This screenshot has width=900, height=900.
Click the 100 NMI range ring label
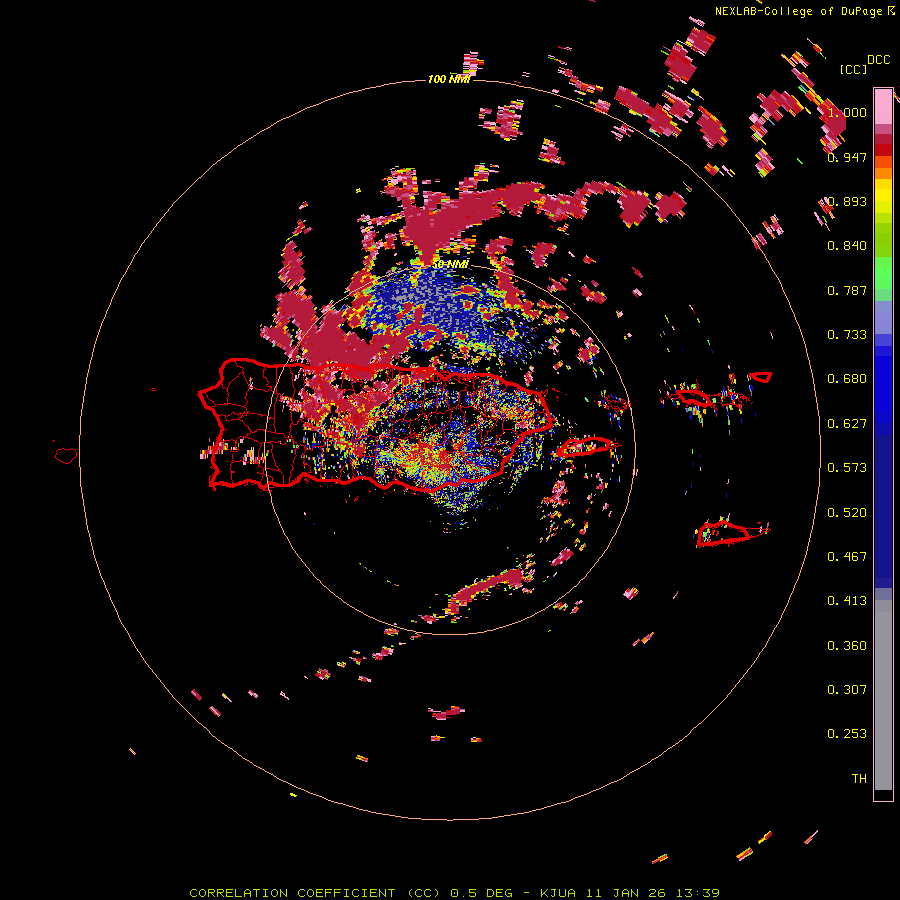(x=449, y=79)
